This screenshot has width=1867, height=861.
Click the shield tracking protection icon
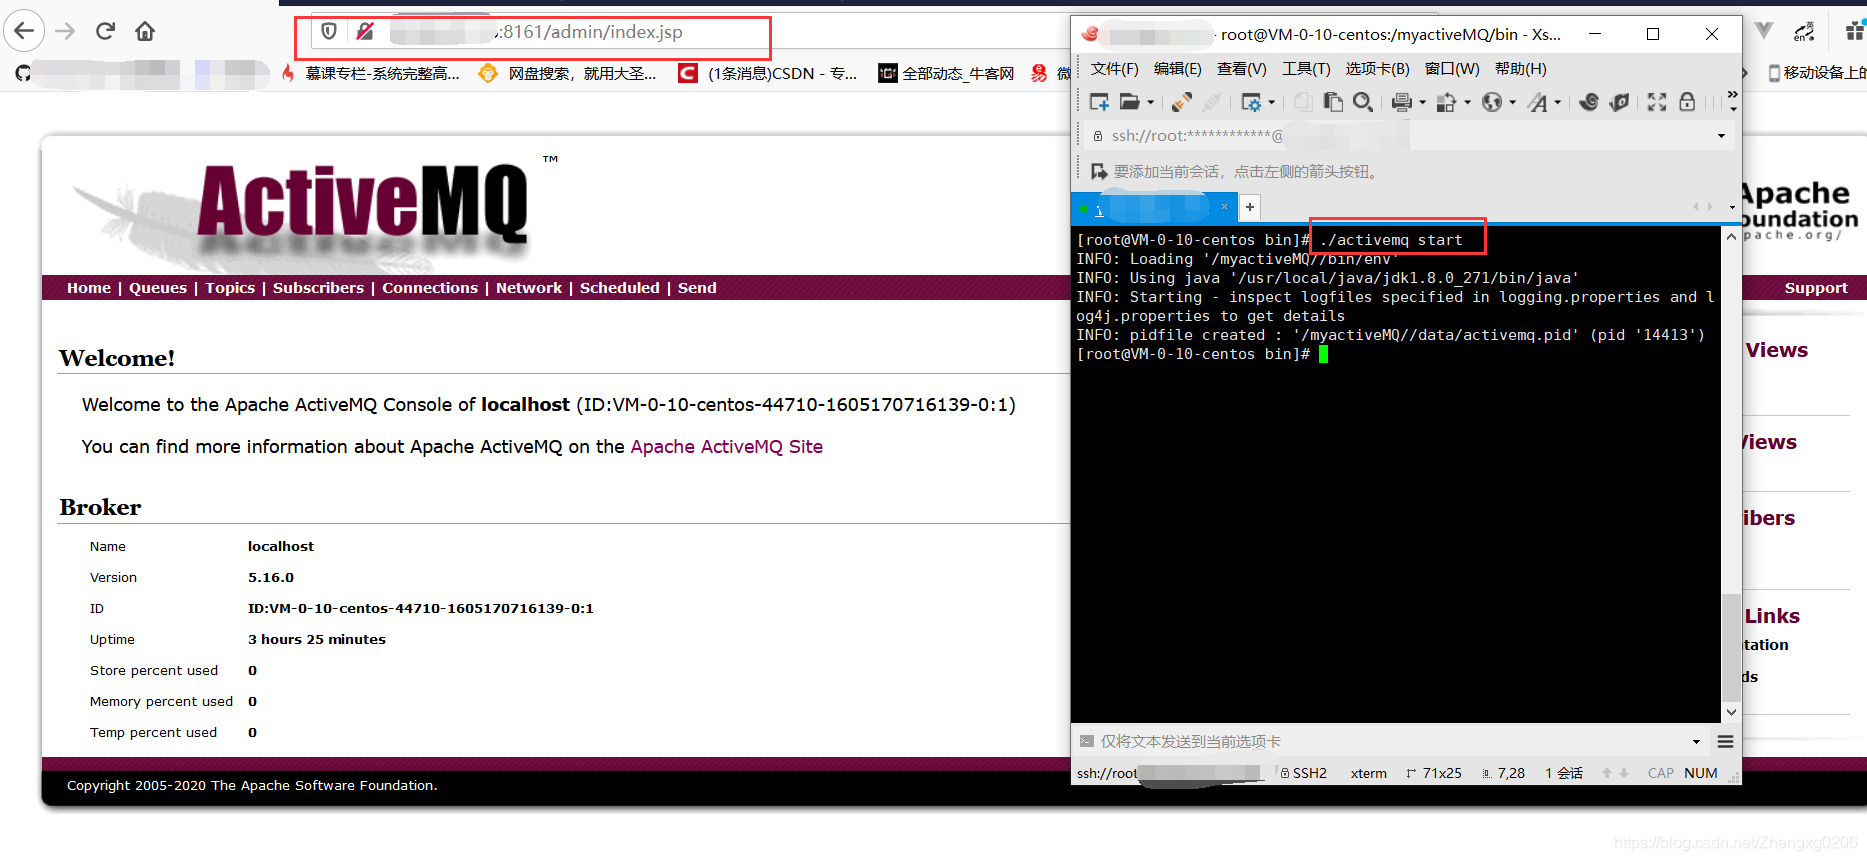pyautogui.click(x=329, y=32)
